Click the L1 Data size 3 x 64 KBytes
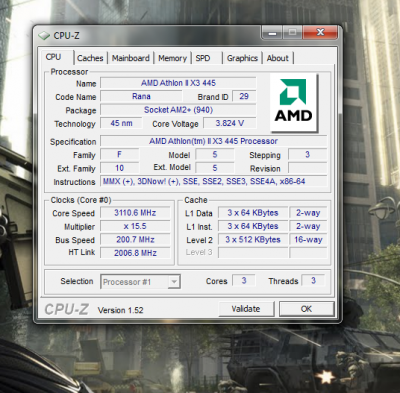The width and height of the screenshot is (400, 393). tap(253, 213)
